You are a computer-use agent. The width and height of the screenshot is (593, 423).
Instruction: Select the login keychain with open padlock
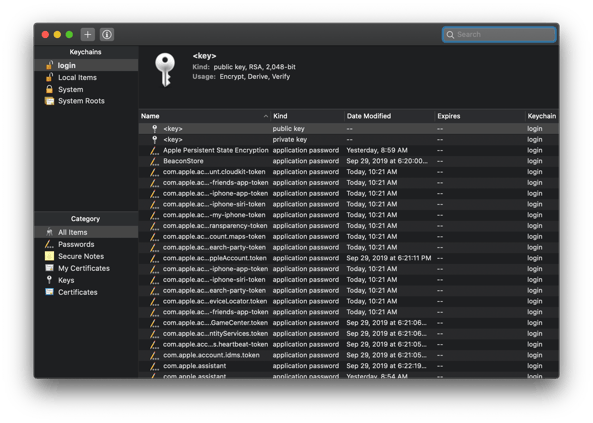click(86, 65)
